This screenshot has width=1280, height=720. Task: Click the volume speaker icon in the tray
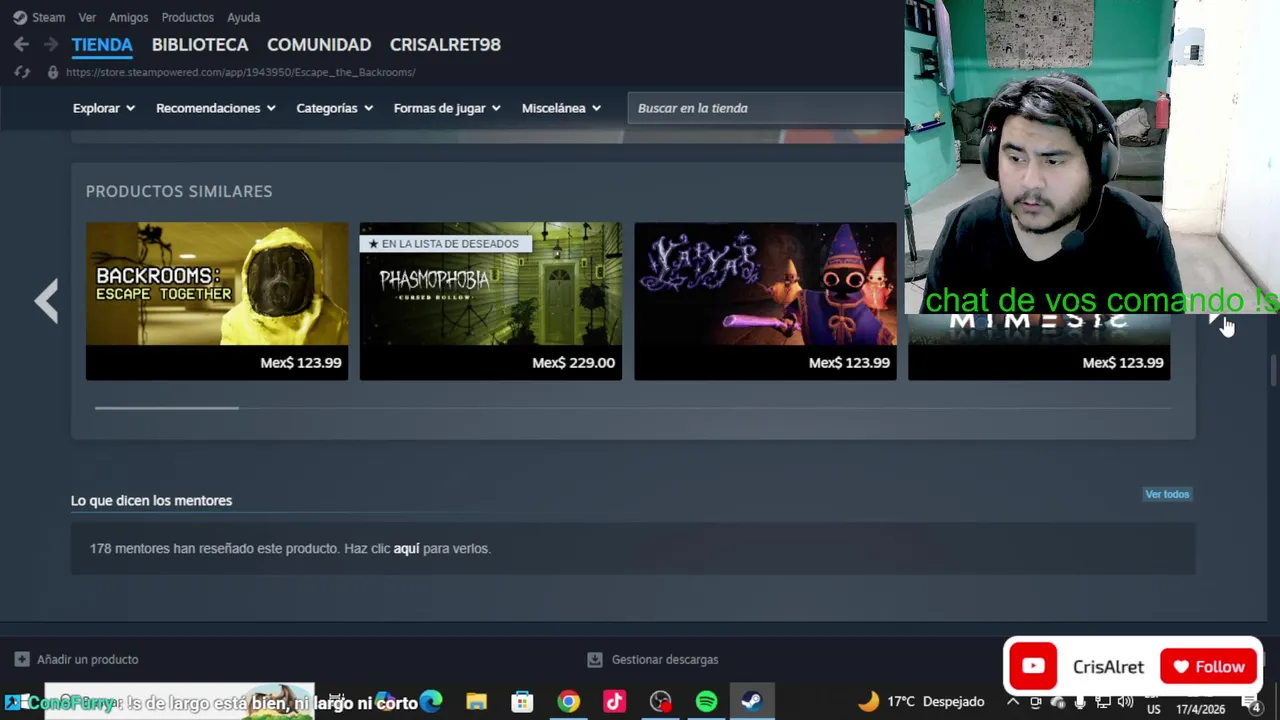tap(1125, 701)
